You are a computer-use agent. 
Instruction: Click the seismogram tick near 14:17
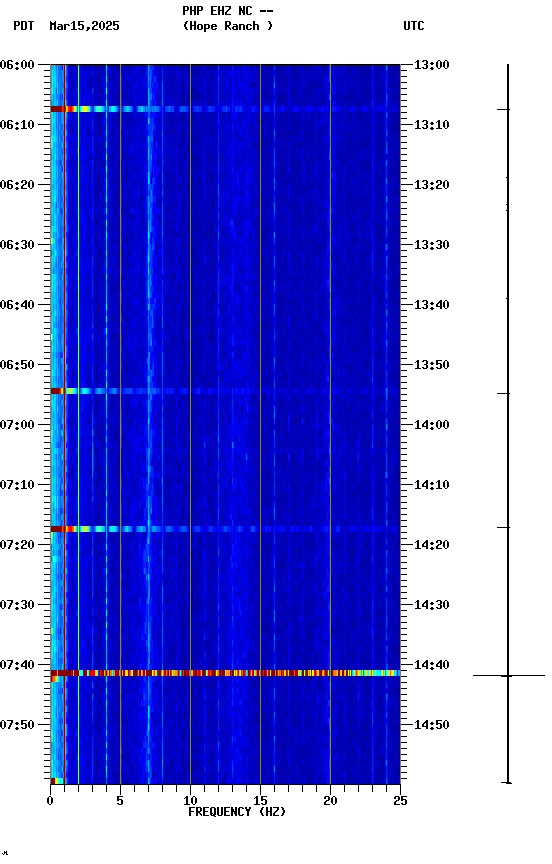coord(504,527)
